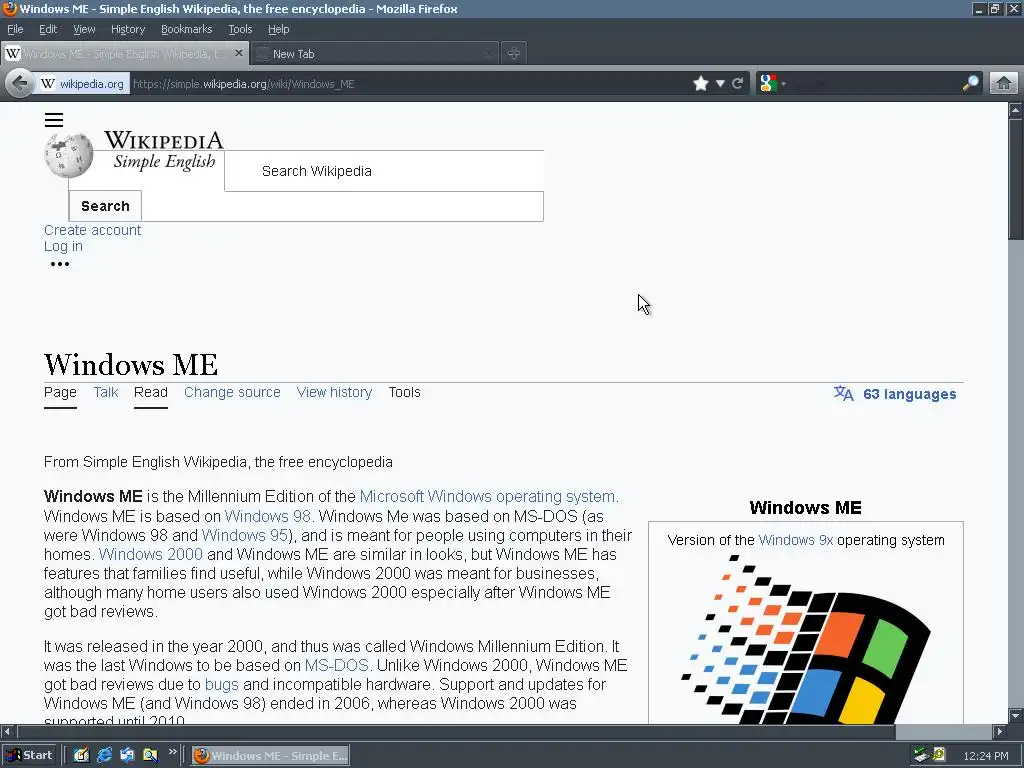Go to the browser home page icon
The width and height of the screenshot is (1024, 768).
[x=1004, y=84]
